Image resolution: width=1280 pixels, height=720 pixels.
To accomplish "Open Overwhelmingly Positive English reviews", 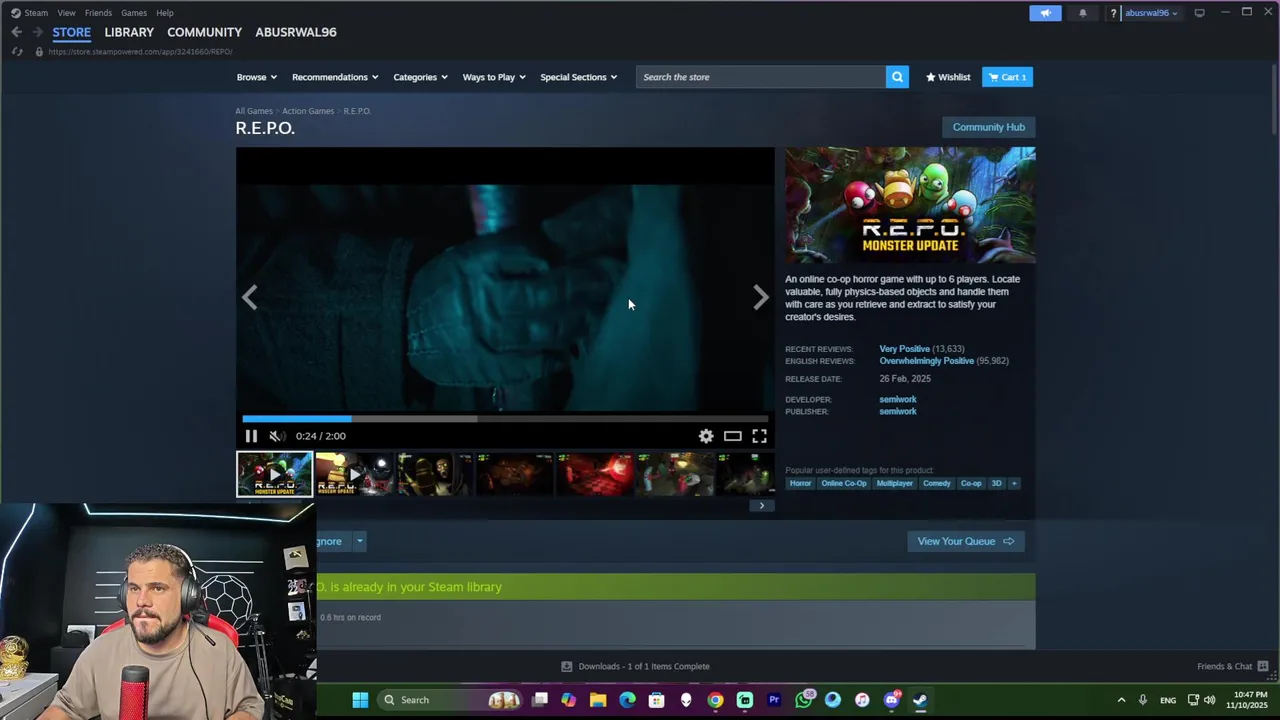I will [x=926, y=361].
